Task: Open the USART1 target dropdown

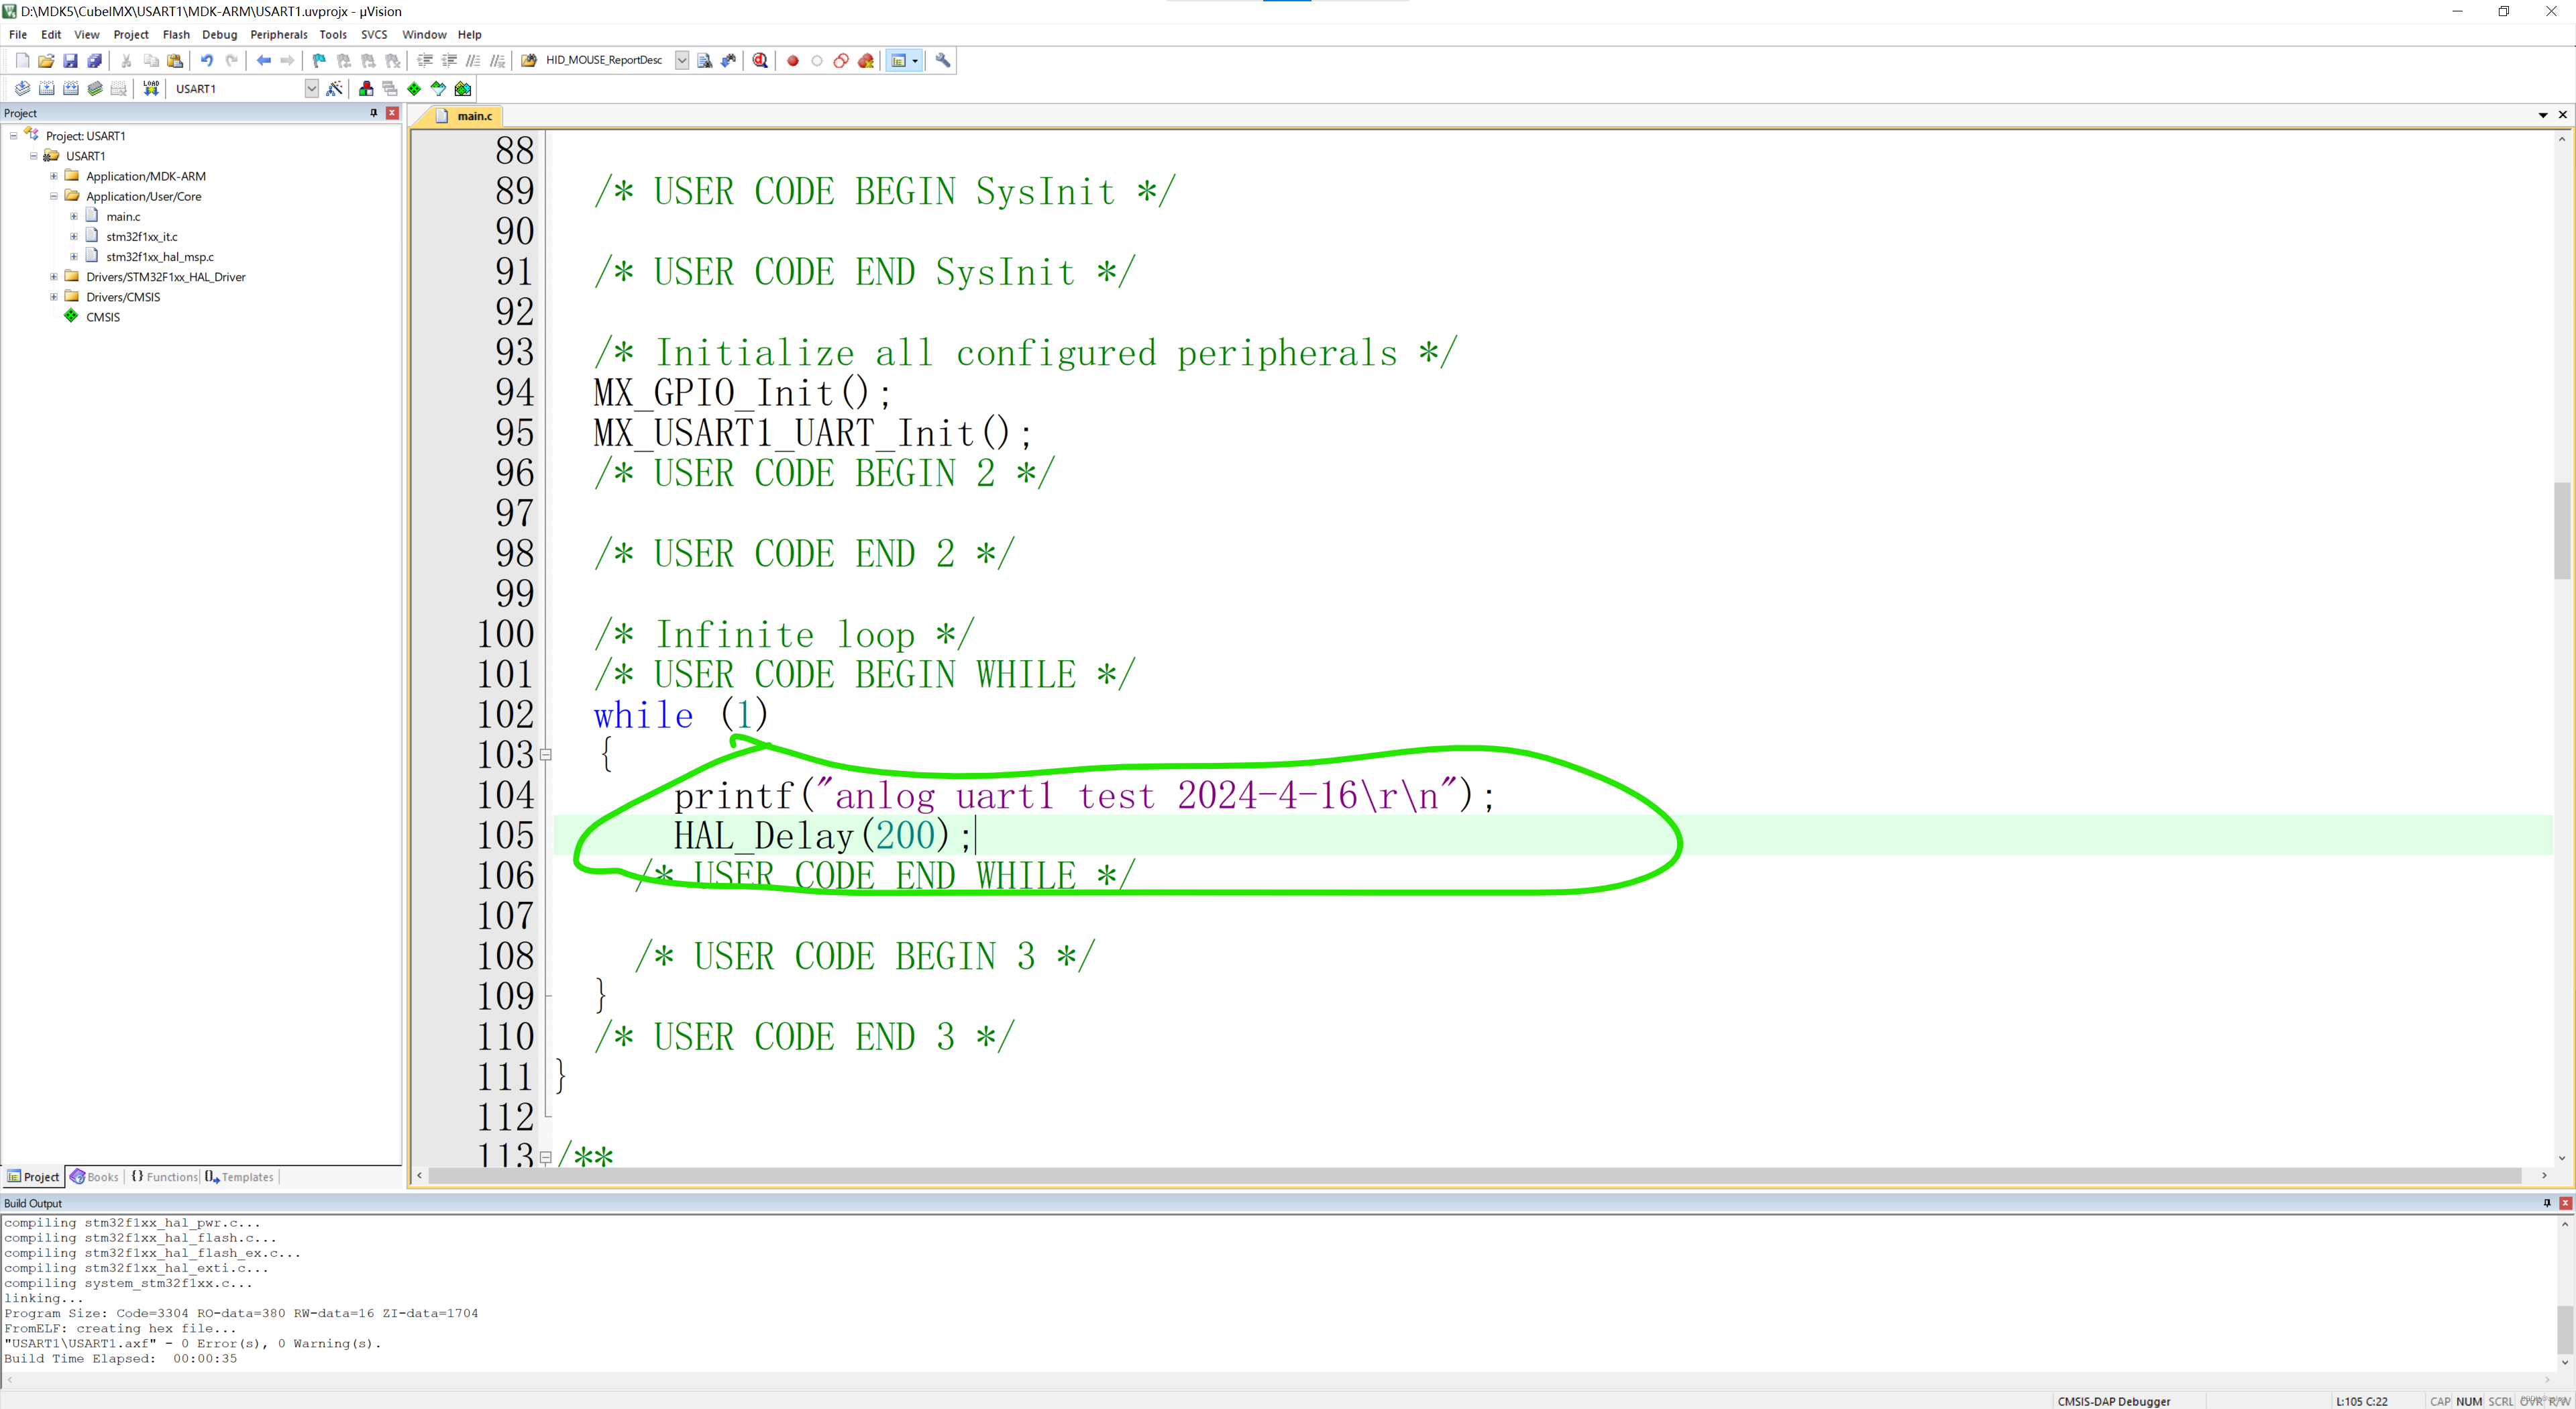Action: tap(311, 89)
